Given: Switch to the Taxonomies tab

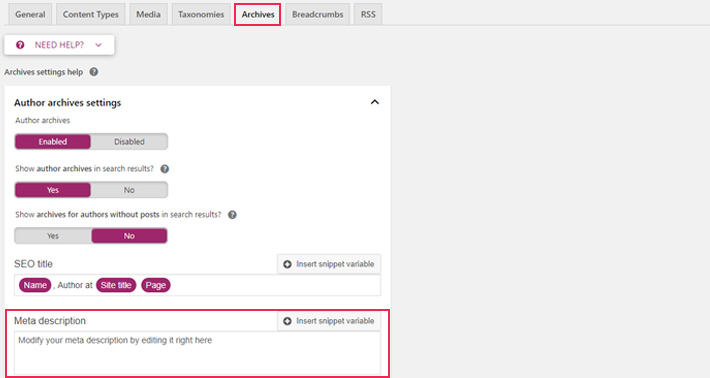Looking at the screenshot, I should pos(201,14).
